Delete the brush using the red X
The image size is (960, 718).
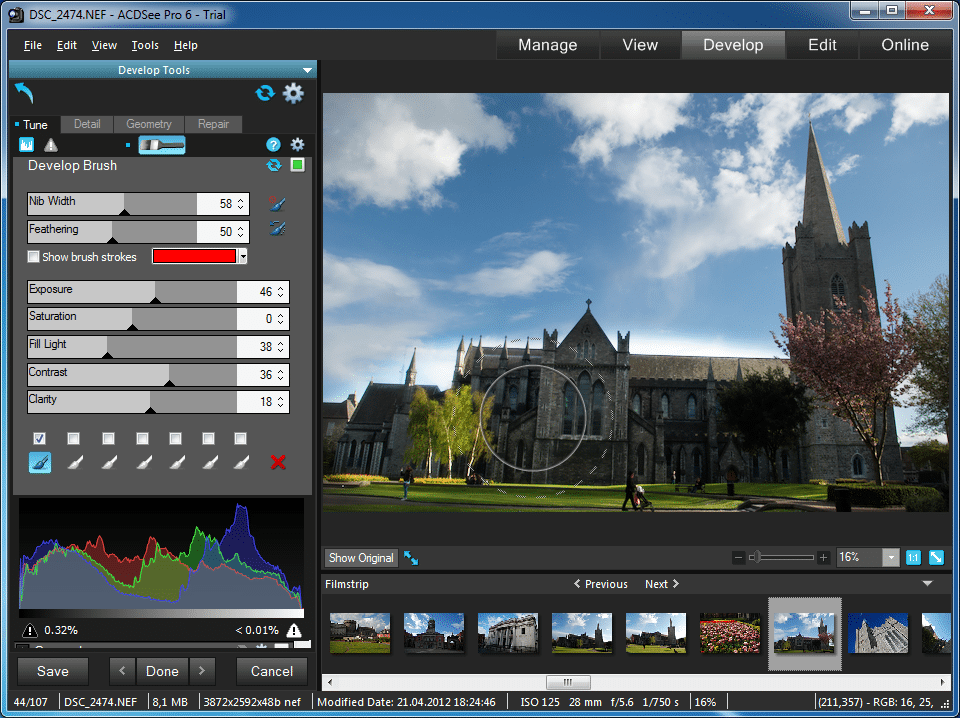(x=278, y=462)
